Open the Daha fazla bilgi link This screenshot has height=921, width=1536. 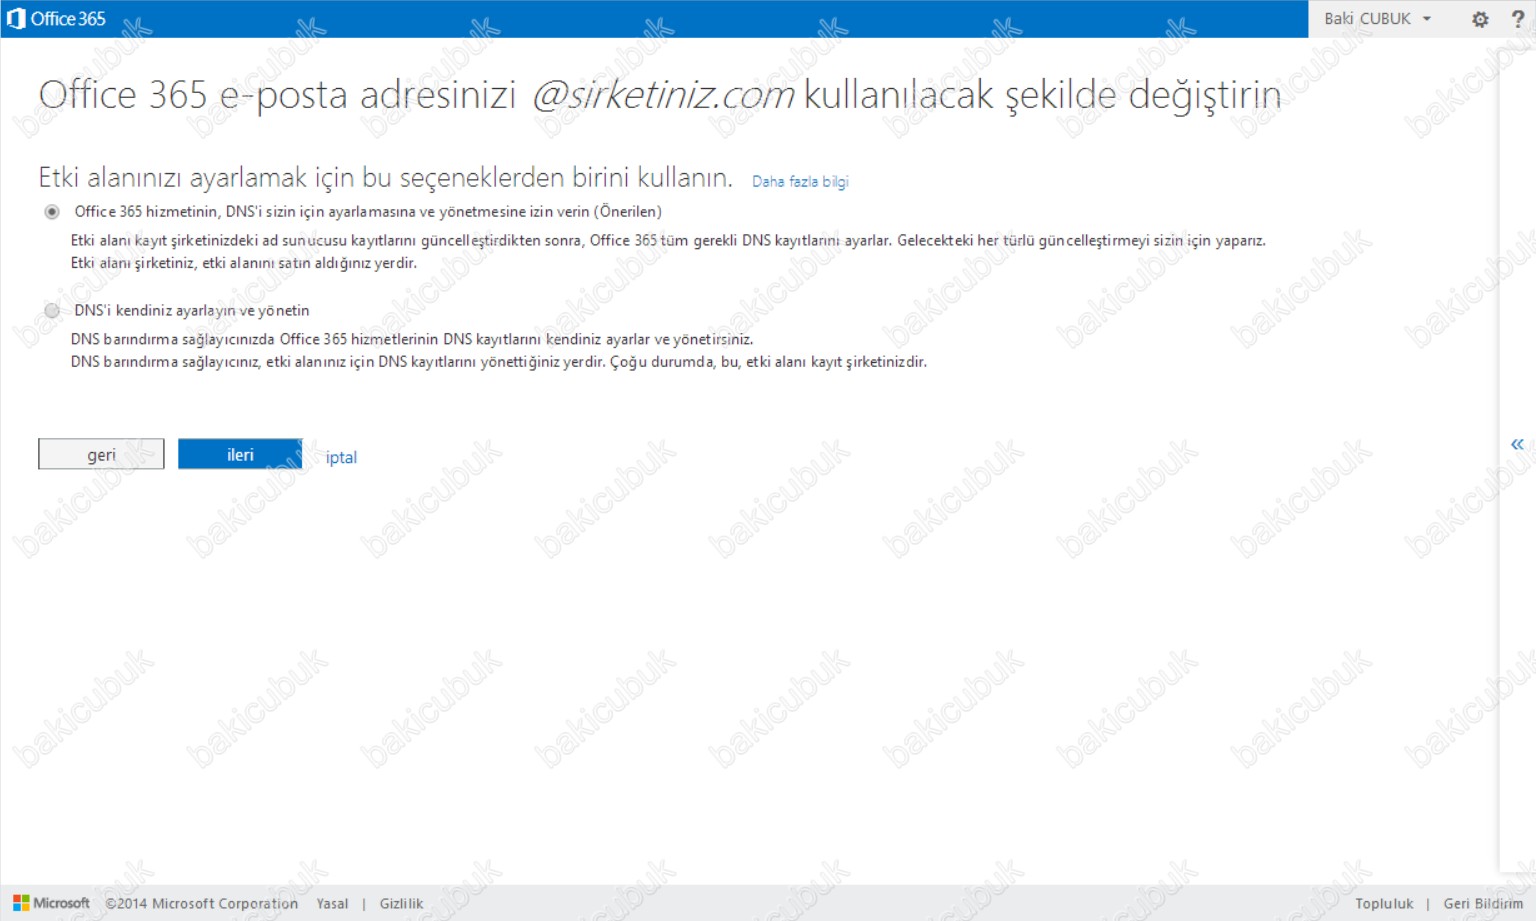(x=800, y=181)
